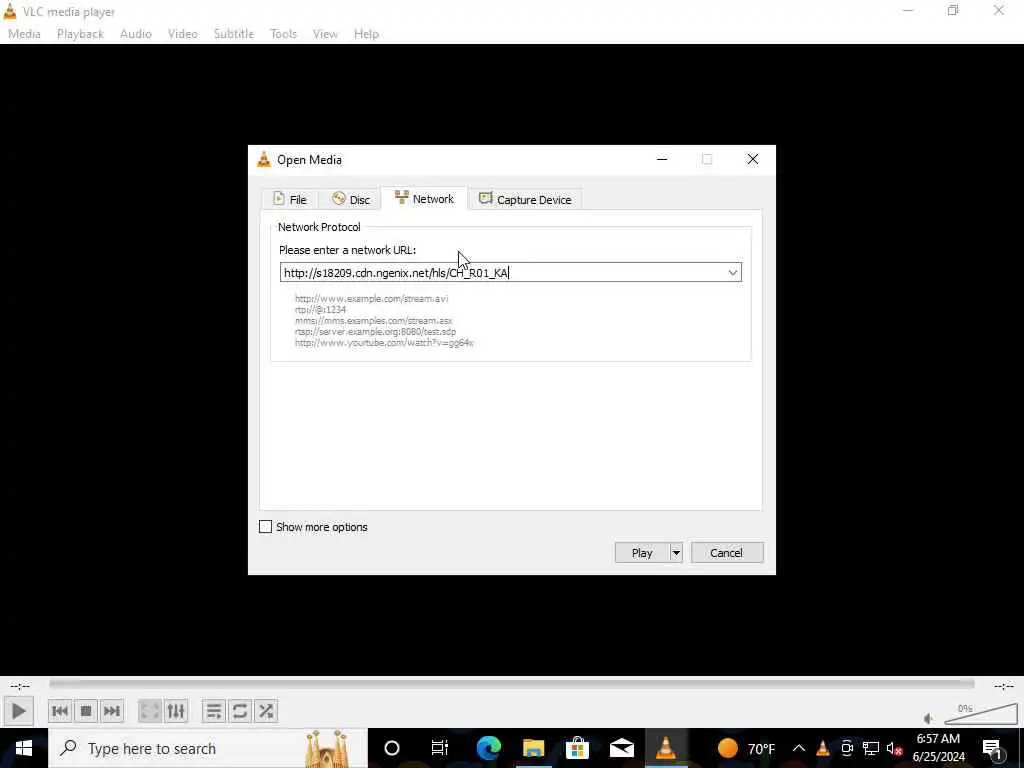Open the muted system volume tray icon

point(894,749)
